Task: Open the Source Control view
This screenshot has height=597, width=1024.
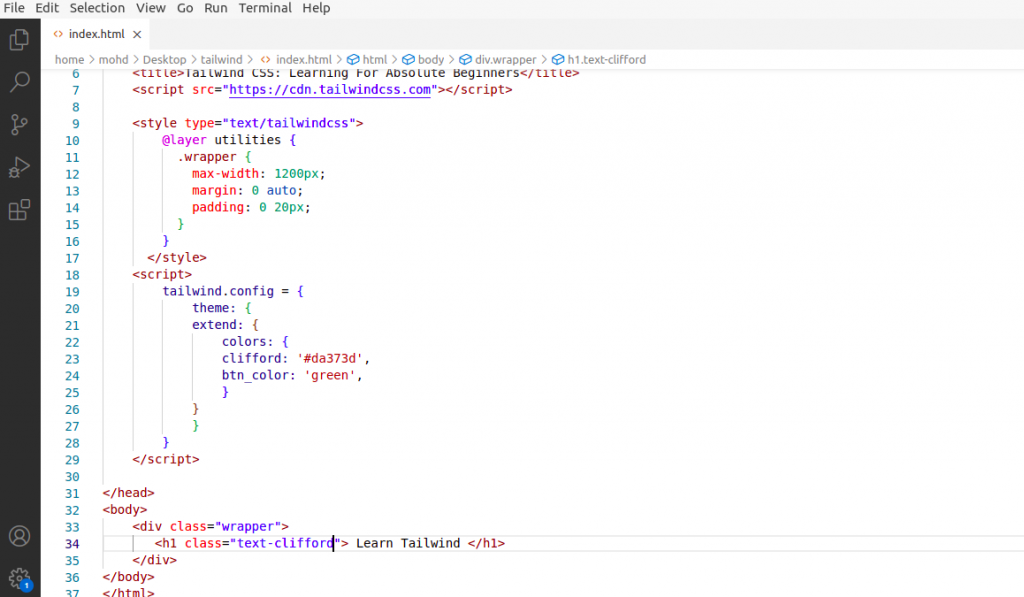Action: point(20,124)
